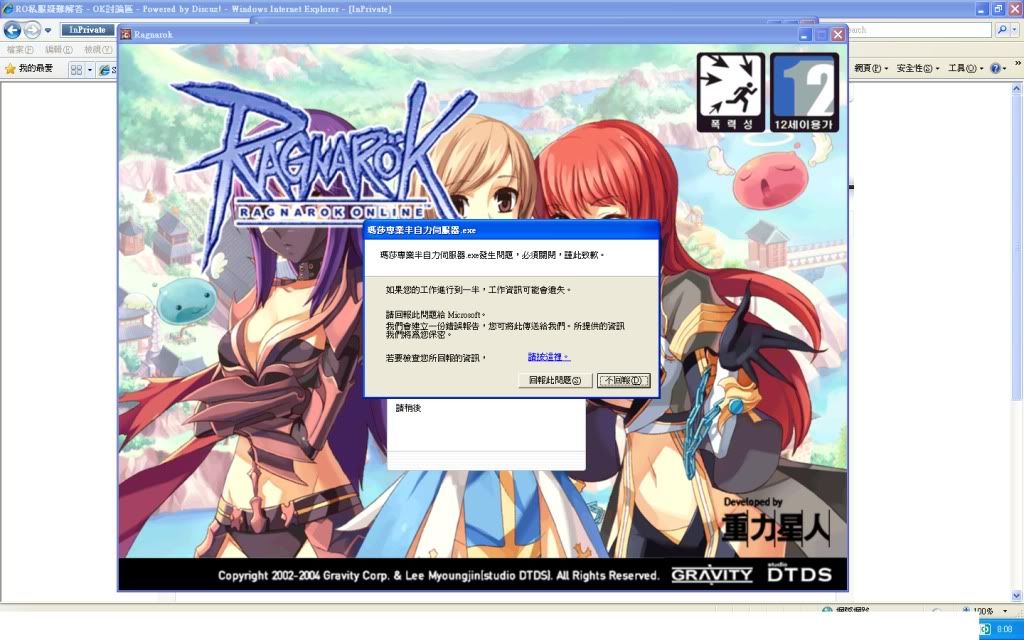Open the 工具 (Tools) command bar menu

[x=965, y=69]
